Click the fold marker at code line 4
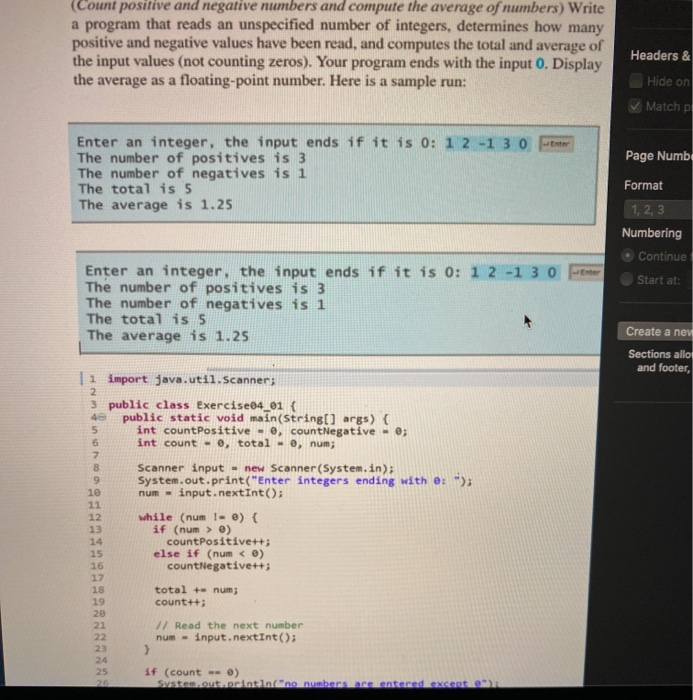This screenshot has width=693, height=700. [x=102, y=417]
